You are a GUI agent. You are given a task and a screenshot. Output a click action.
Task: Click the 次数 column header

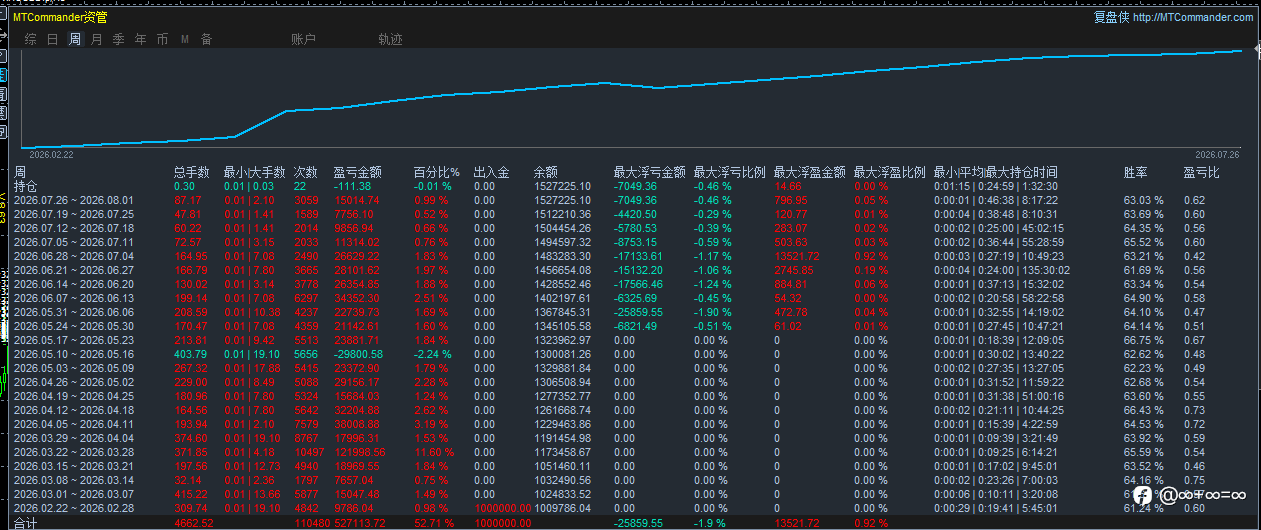pyautogui.click(x=305, y=173)
